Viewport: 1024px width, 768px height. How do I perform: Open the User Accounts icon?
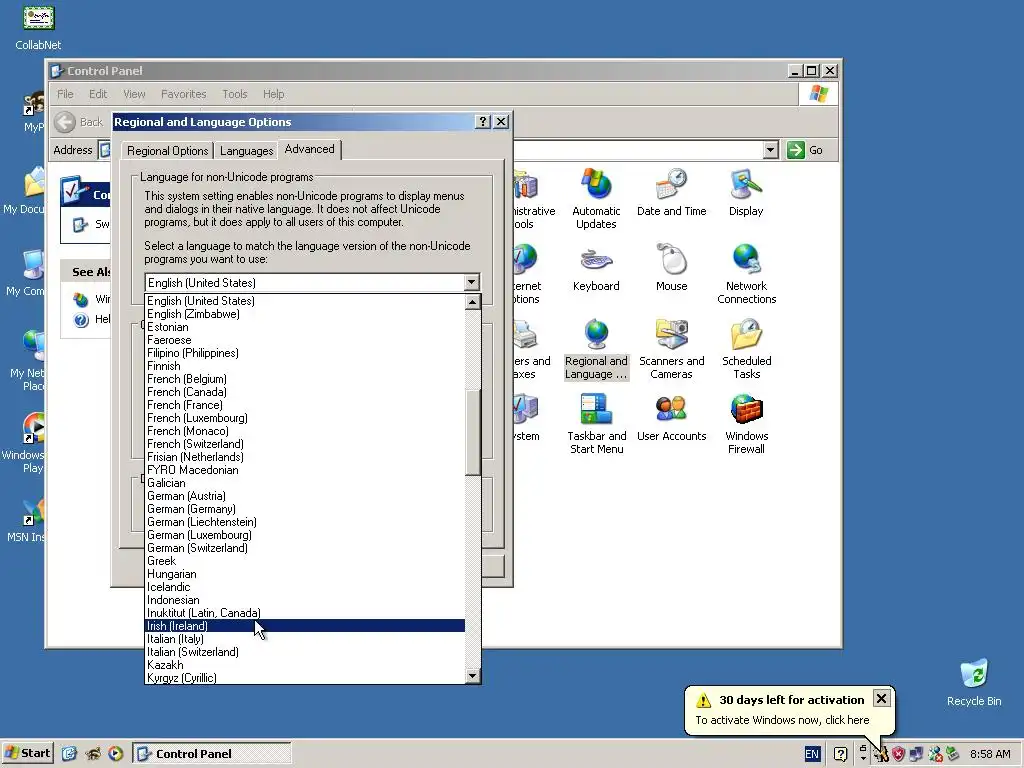(671, 418)
